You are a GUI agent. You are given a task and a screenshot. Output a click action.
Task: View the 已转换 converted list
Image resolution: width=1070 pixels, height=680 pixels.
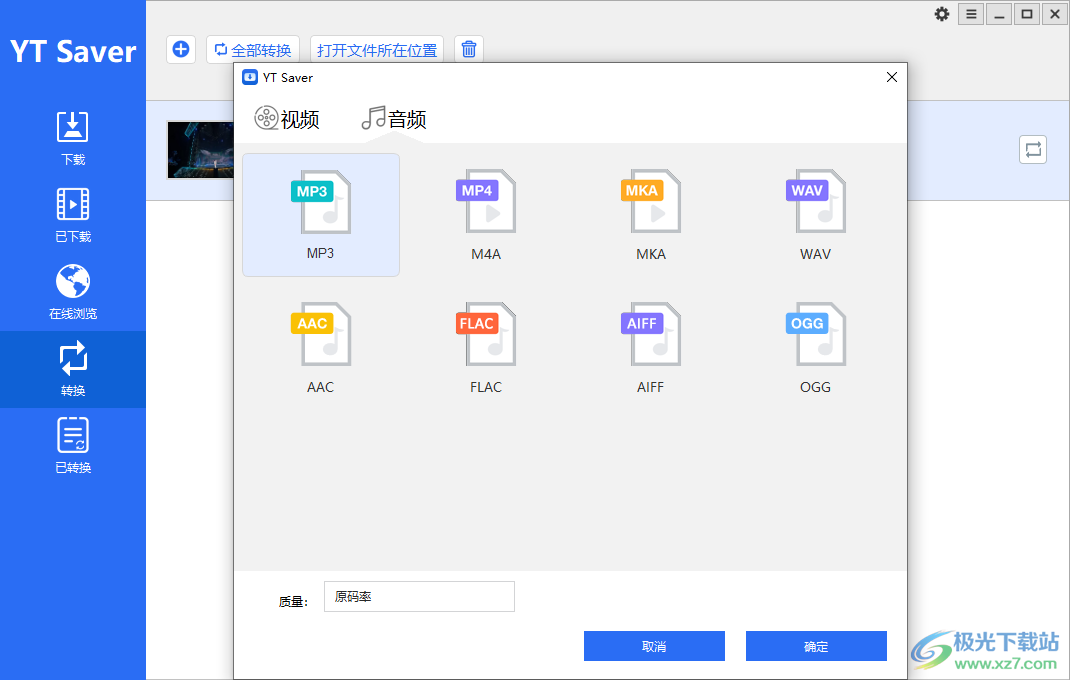point(73,446)
